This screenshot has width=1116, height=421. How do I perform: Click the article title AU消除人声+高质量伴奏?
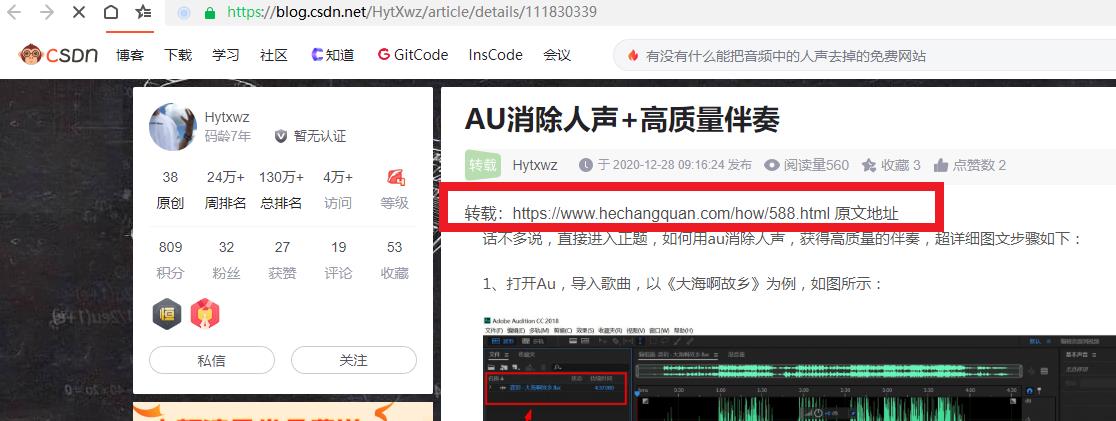pyautogui.click(x=622, y=119)
